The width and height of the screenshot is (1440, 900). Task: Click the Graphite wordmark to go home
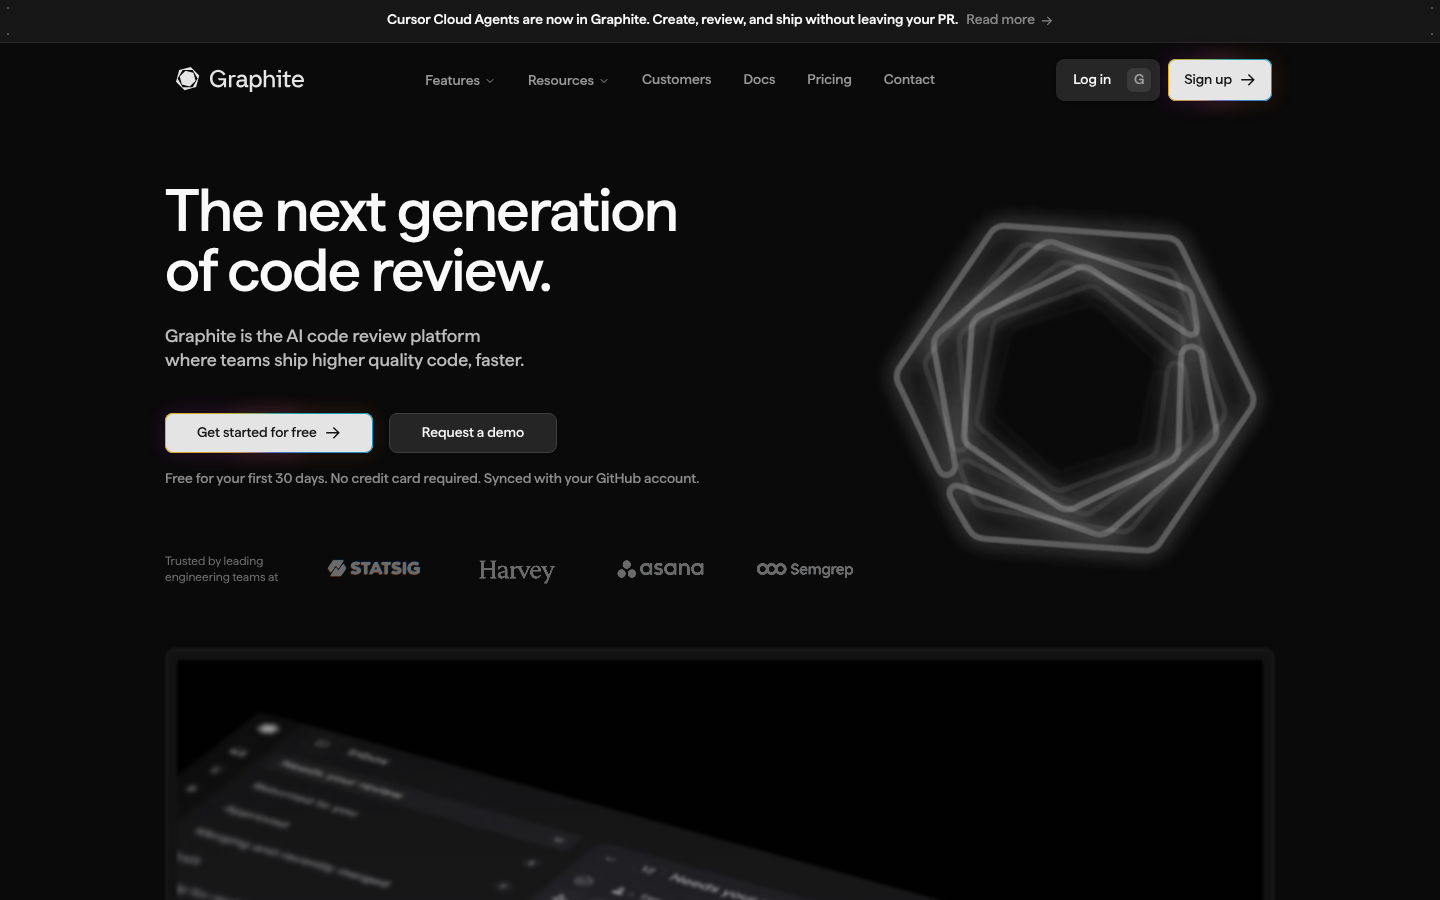[x=256, y=79]
